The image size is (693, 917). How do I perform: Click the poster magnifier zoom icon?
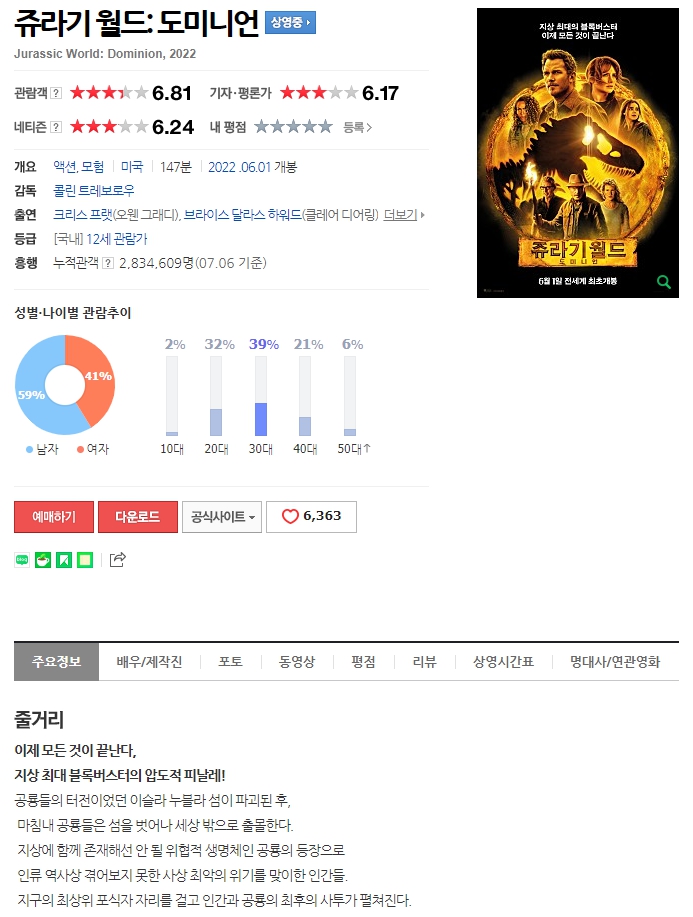pyautogui.click(x=664, y=282)
